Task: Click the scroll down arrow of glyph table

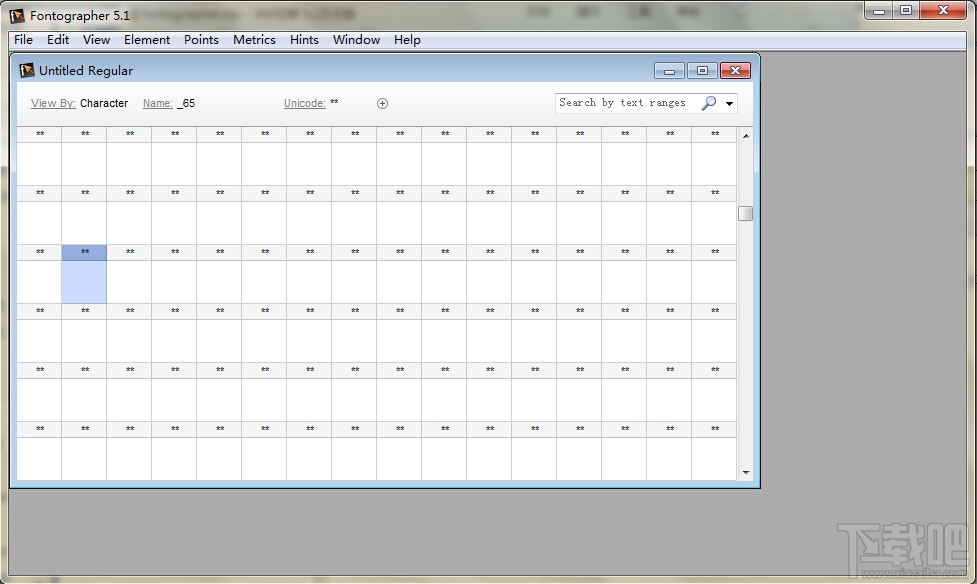Action: [746, 472]
